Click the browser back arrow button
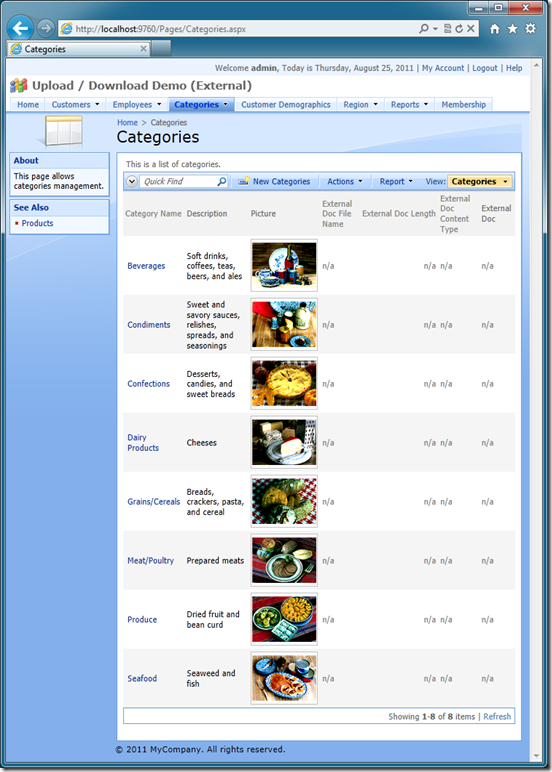This screenshot has height=772, width=552. click(20, 29)
